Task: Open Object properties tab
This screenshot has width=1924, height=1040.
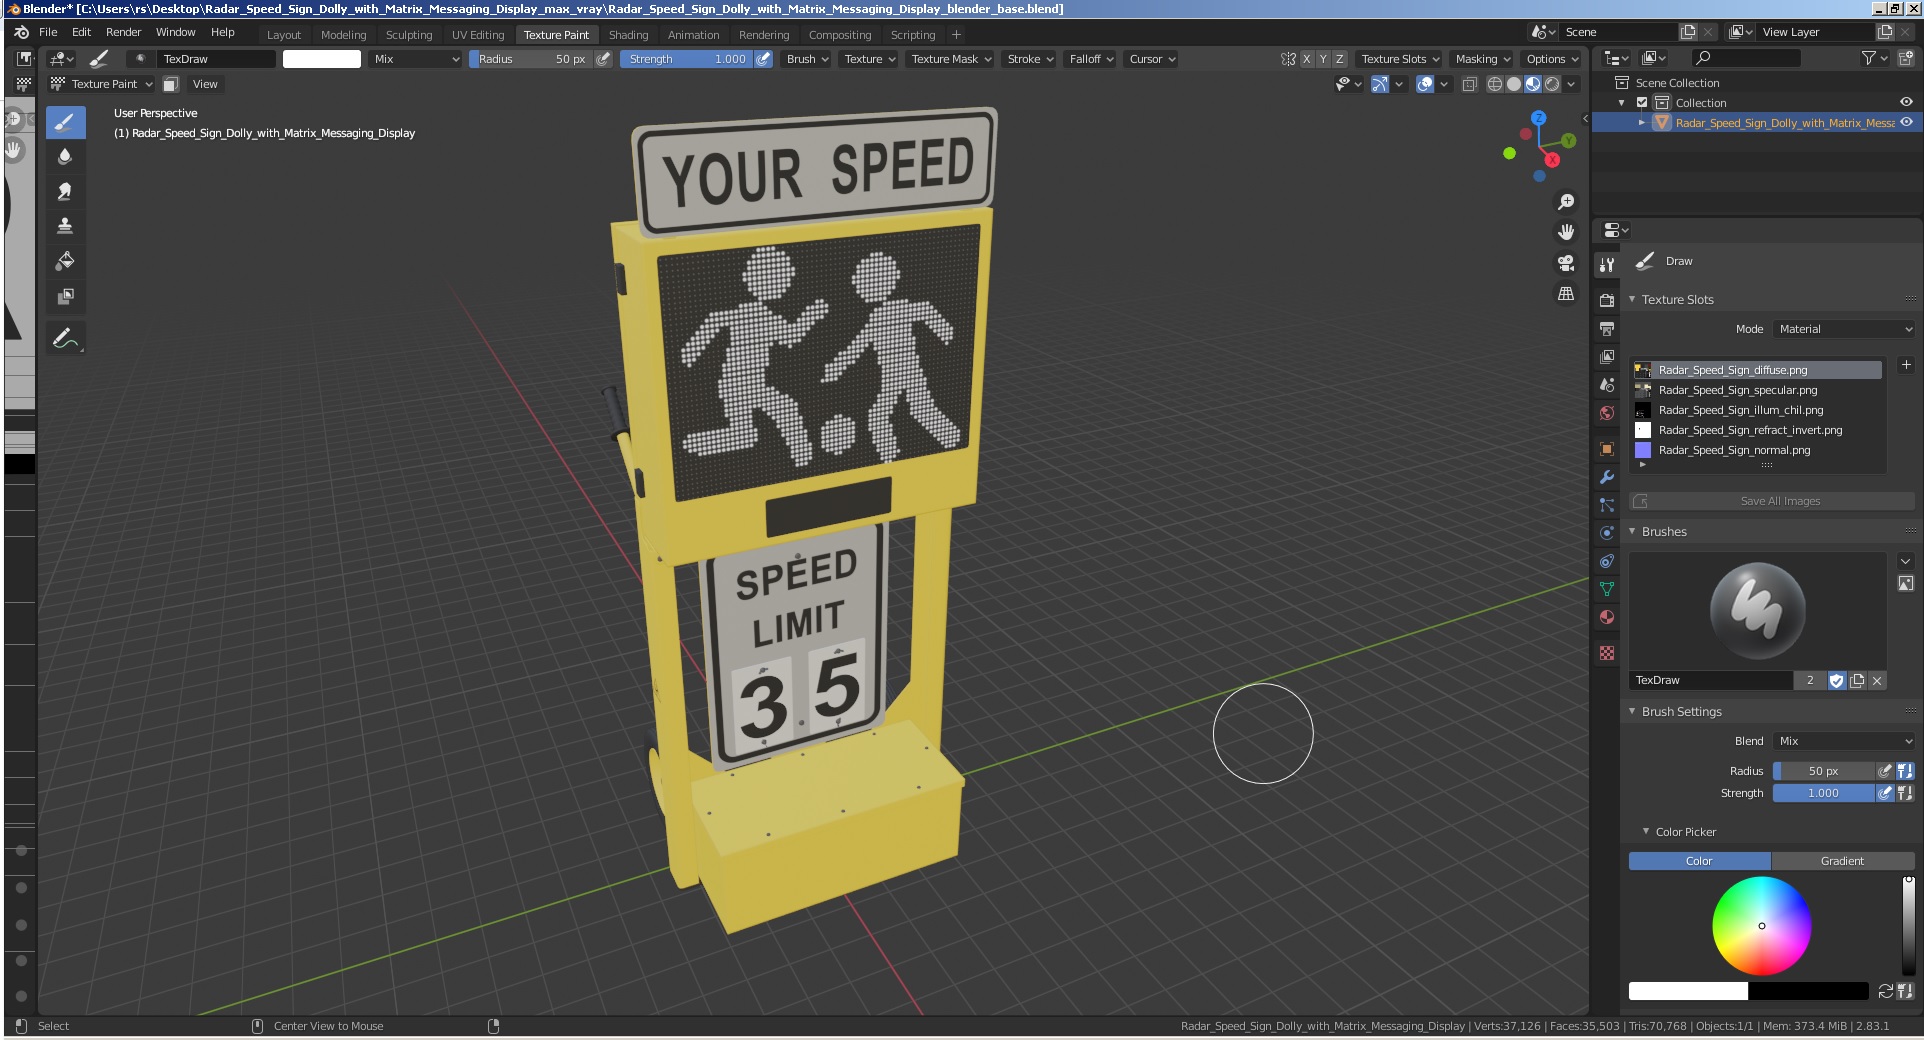Action: tap(1607, 449)
